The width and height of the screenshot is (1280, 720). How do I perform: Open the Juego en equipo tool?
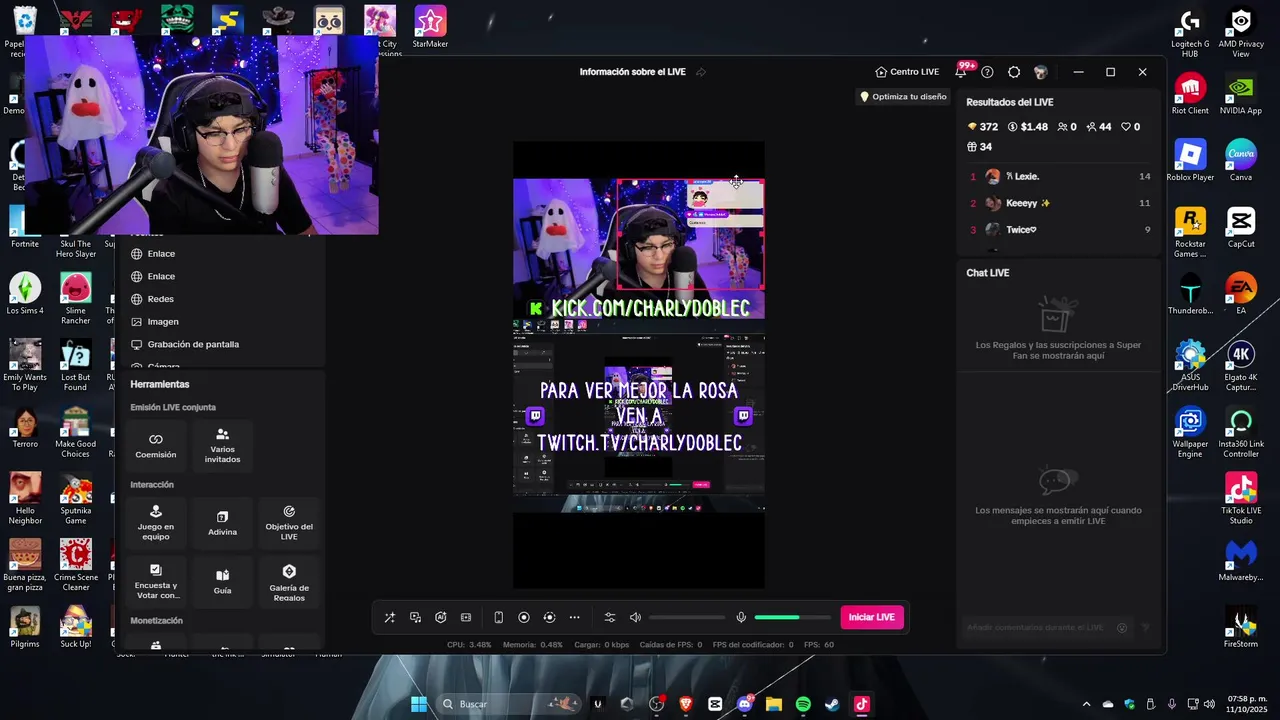pyautogui.click(x=156, y=523)
